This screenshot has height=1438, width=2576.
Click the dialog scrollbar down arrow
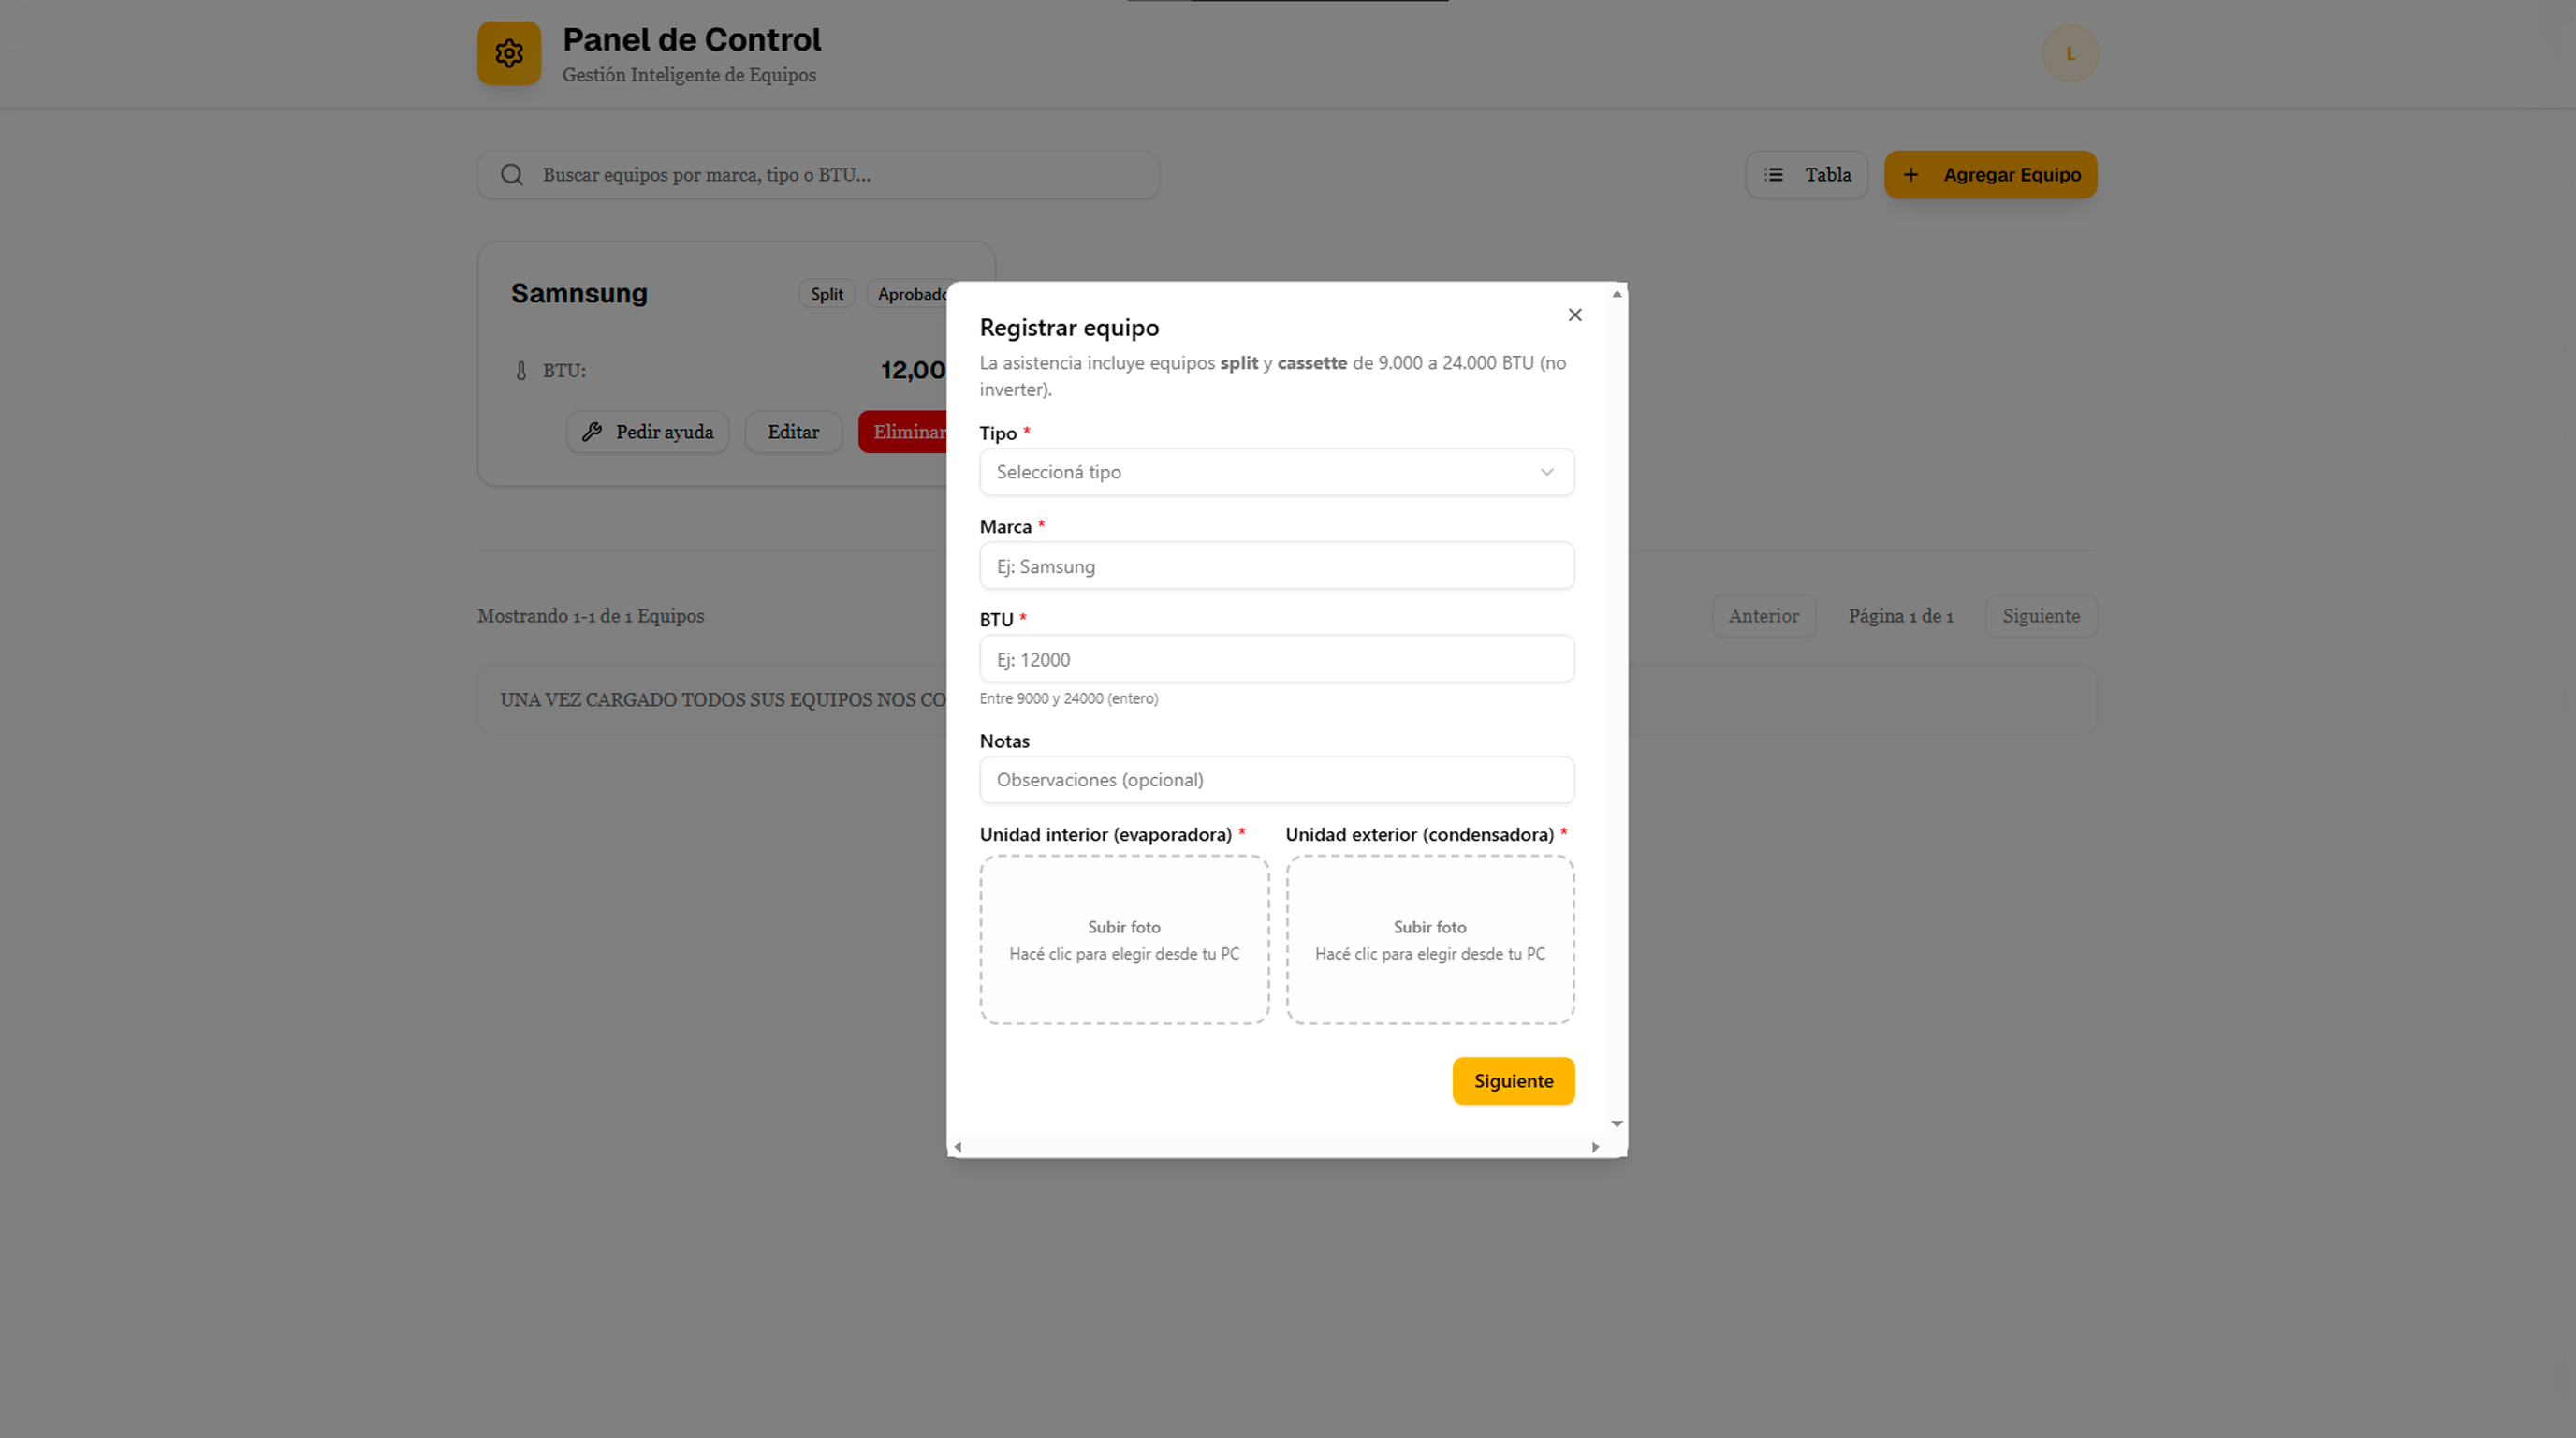click(x=1617, y=1124)
